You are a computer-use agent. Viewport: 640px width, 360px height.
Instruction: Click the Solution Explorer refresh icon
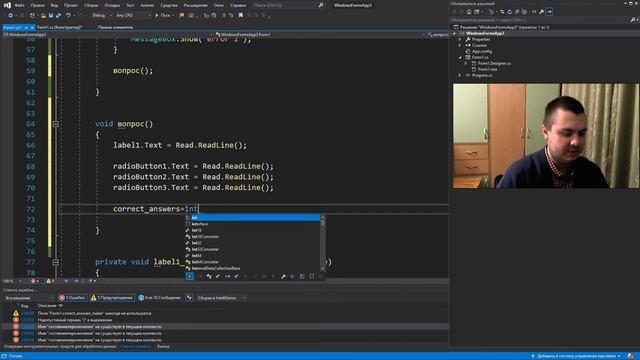click(x=509, y=12)
